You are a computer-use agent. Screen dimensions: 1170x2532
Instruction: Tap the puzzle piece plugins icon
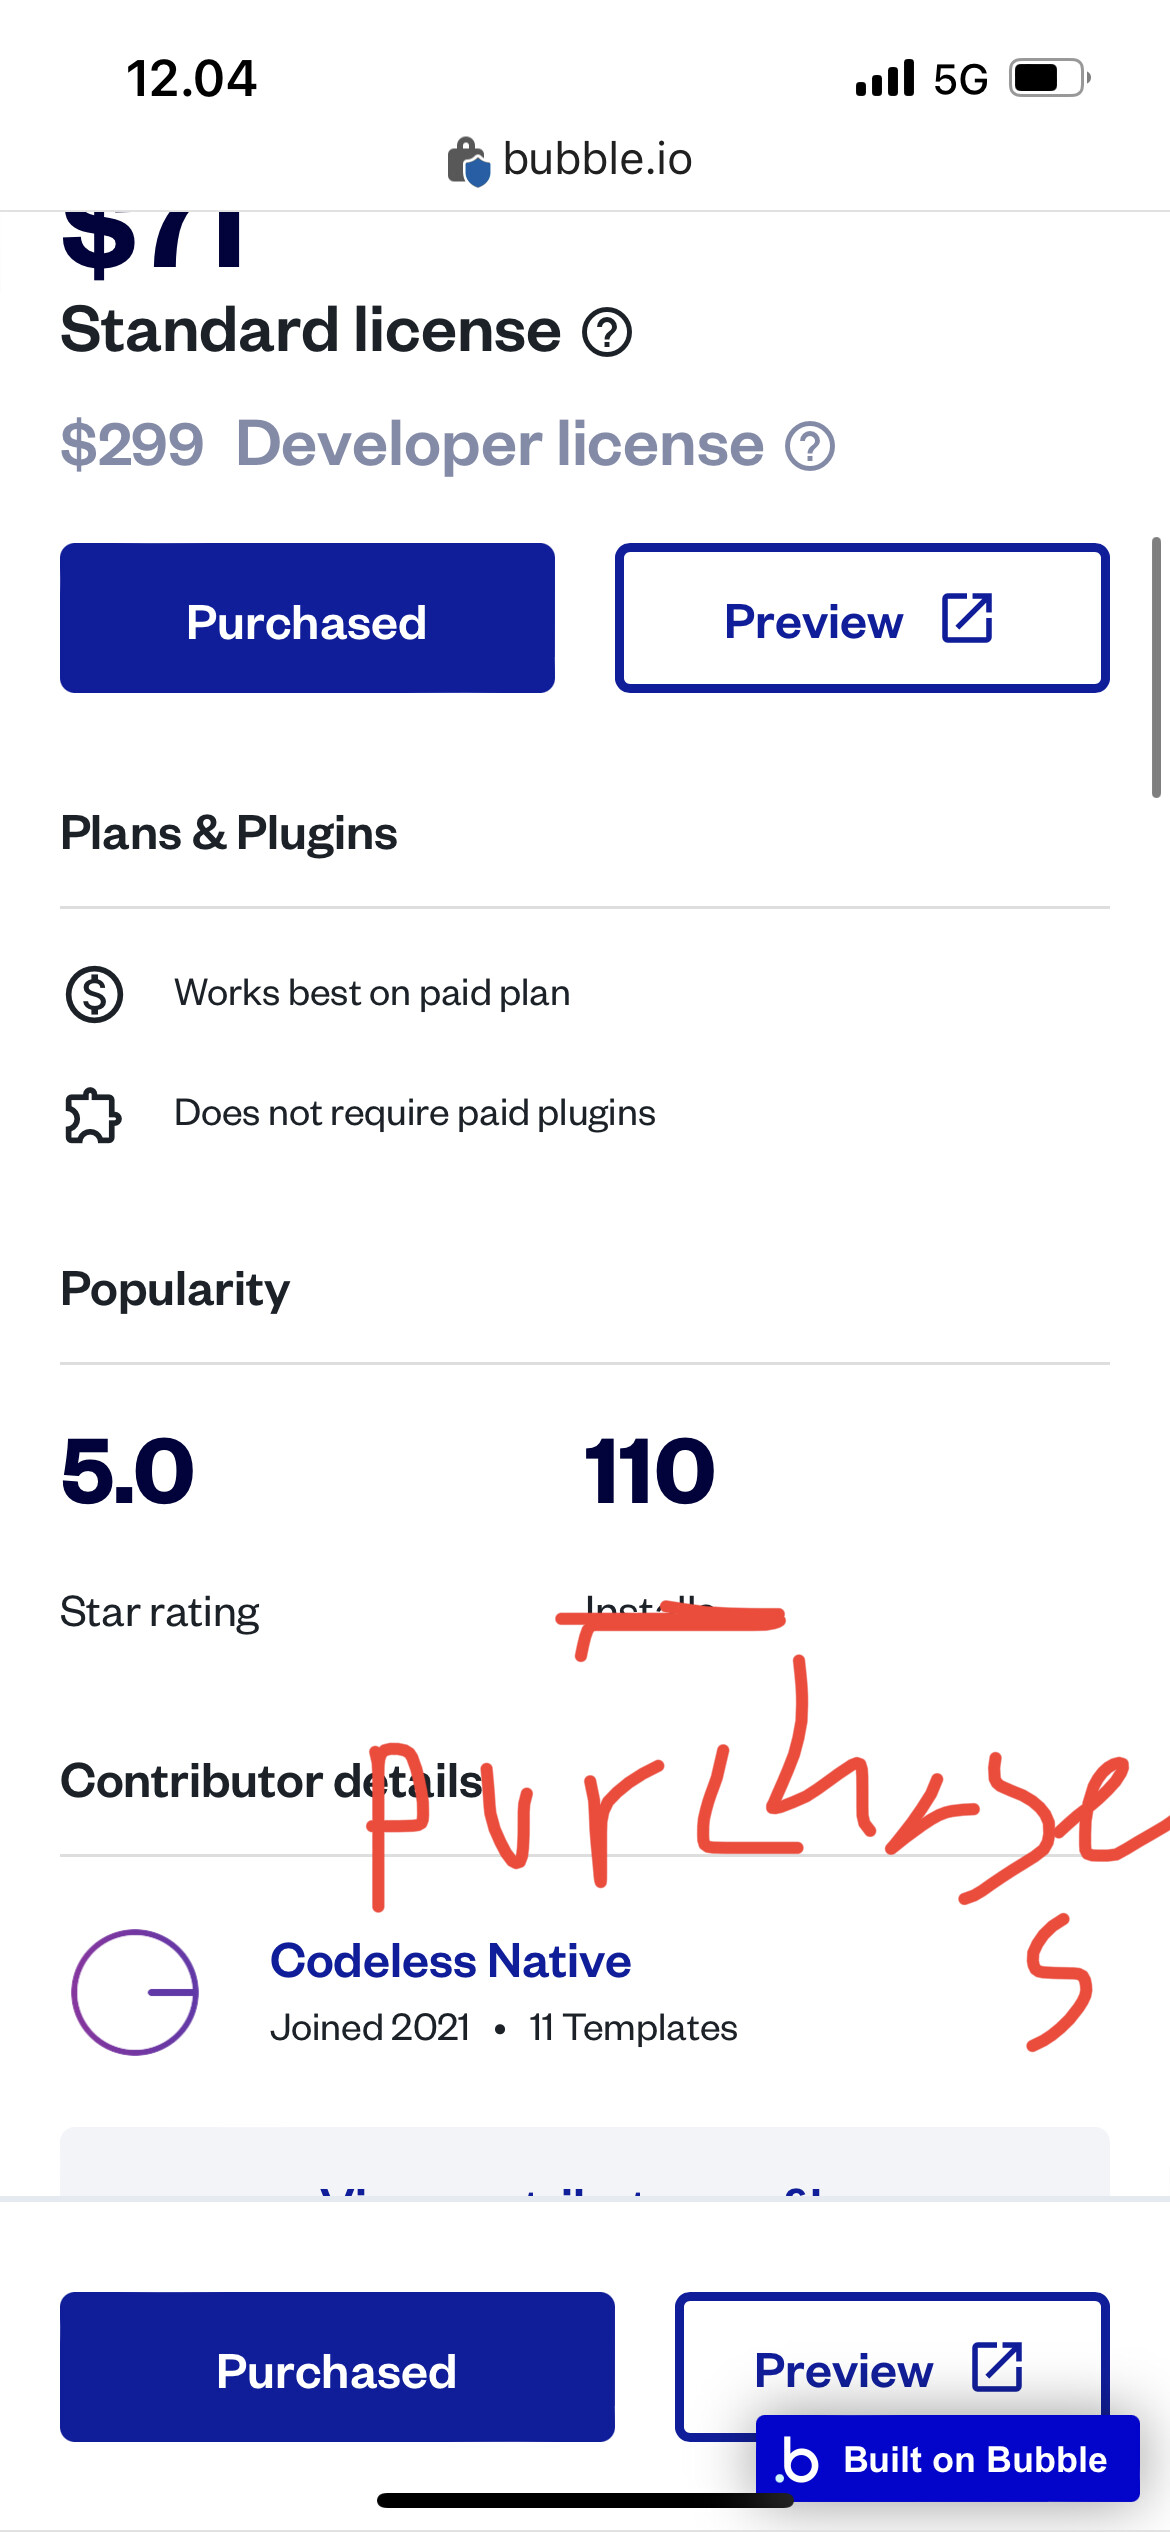(93, 1115)
